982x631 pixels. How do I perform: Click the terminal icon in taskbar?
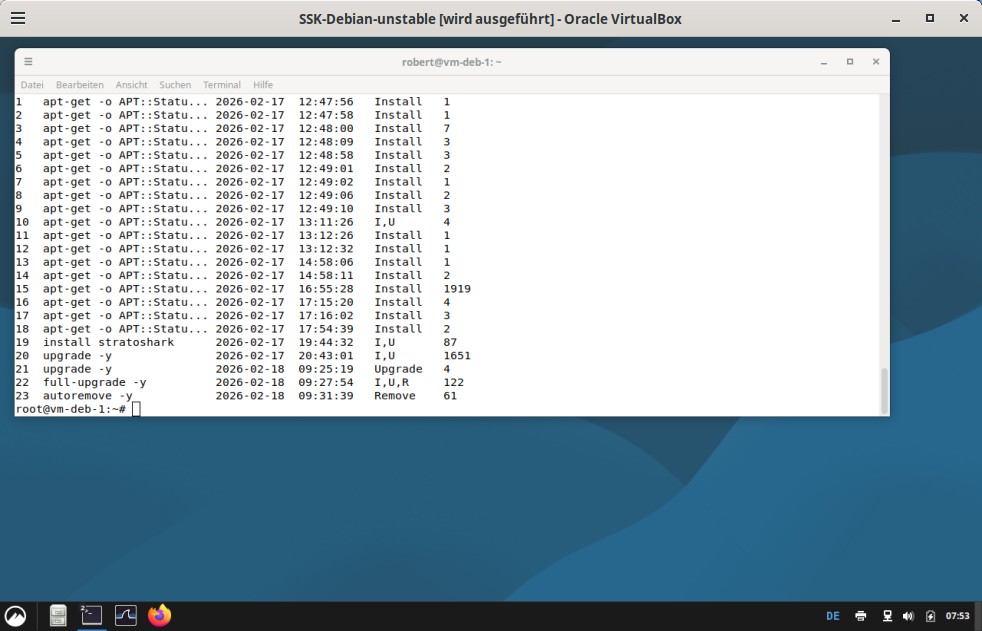92,615
